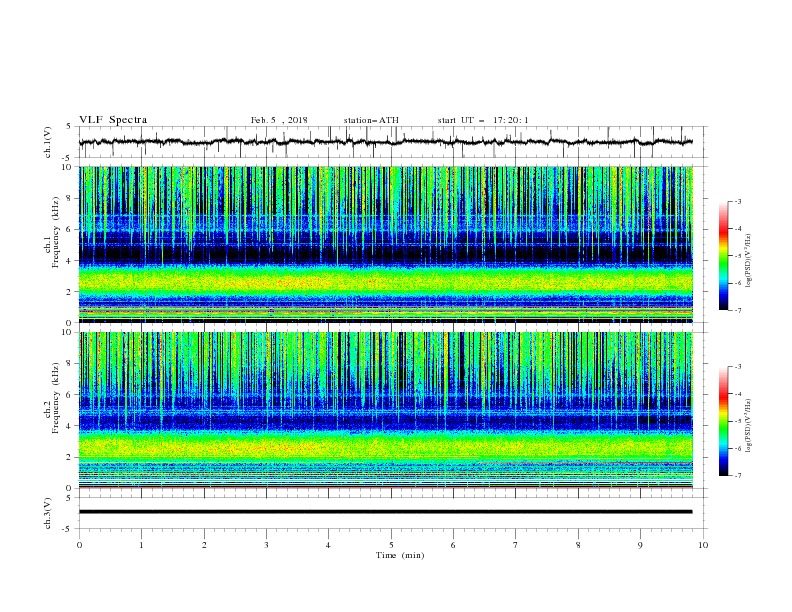Click the "-7" tick on the ch.2 colorbar
Image resolution: width=792 pixels, height=612 pixels.
[x=738, y=476]
